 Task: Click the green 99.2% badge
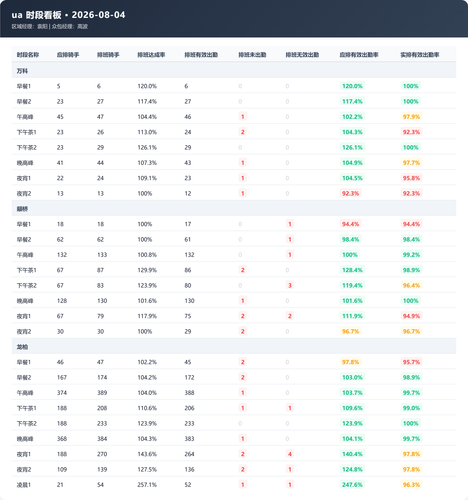click(x=411, y=255)
